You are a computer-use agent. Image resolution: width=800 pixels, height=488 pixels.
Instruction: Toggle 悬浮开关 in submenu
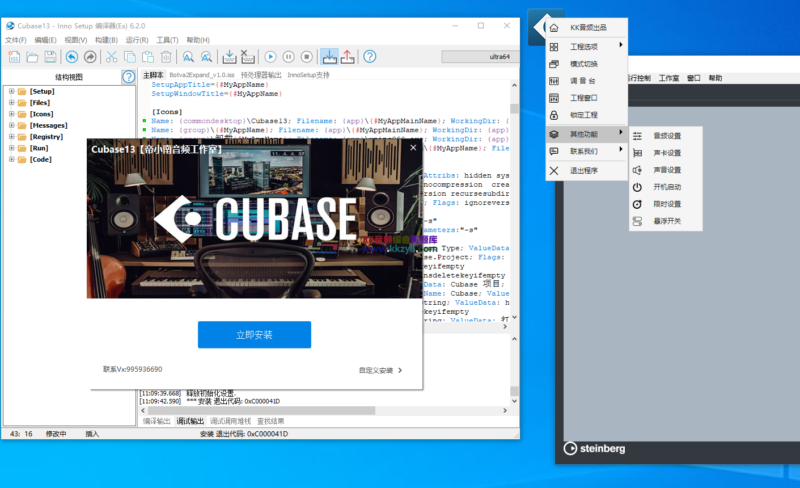pos(666,221)
